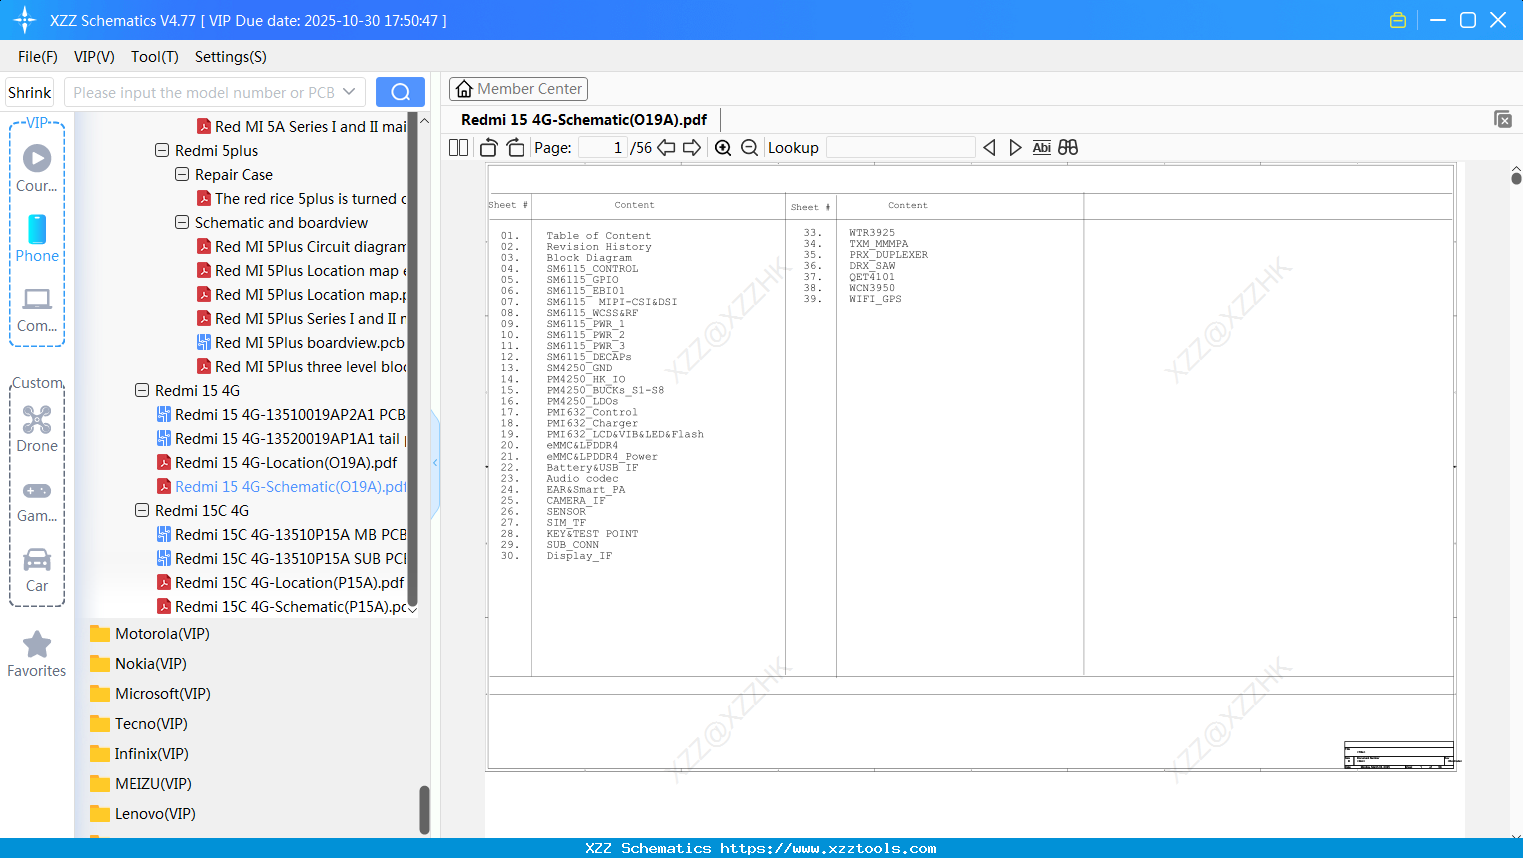Viewport: 1523px width, 858px height.
Task: Activate the Abi text search tool
Action: coord(1041,147)
